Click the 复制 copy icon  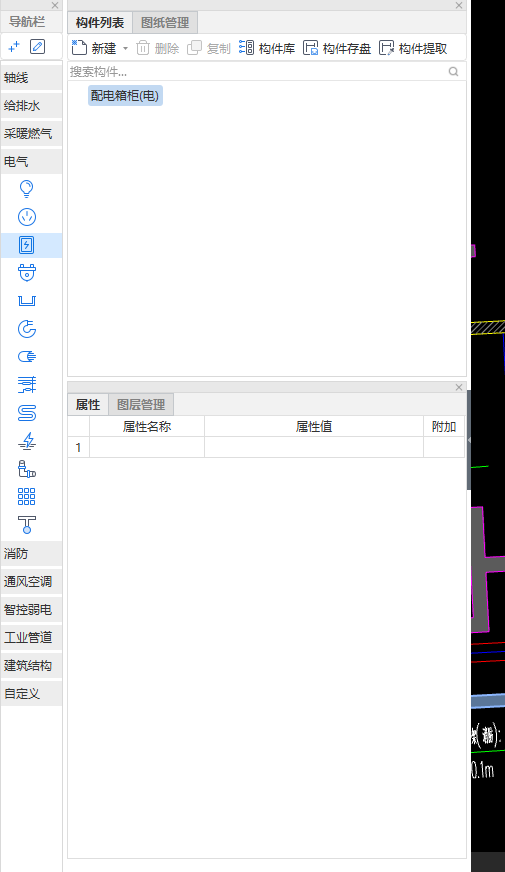(194, 48)
